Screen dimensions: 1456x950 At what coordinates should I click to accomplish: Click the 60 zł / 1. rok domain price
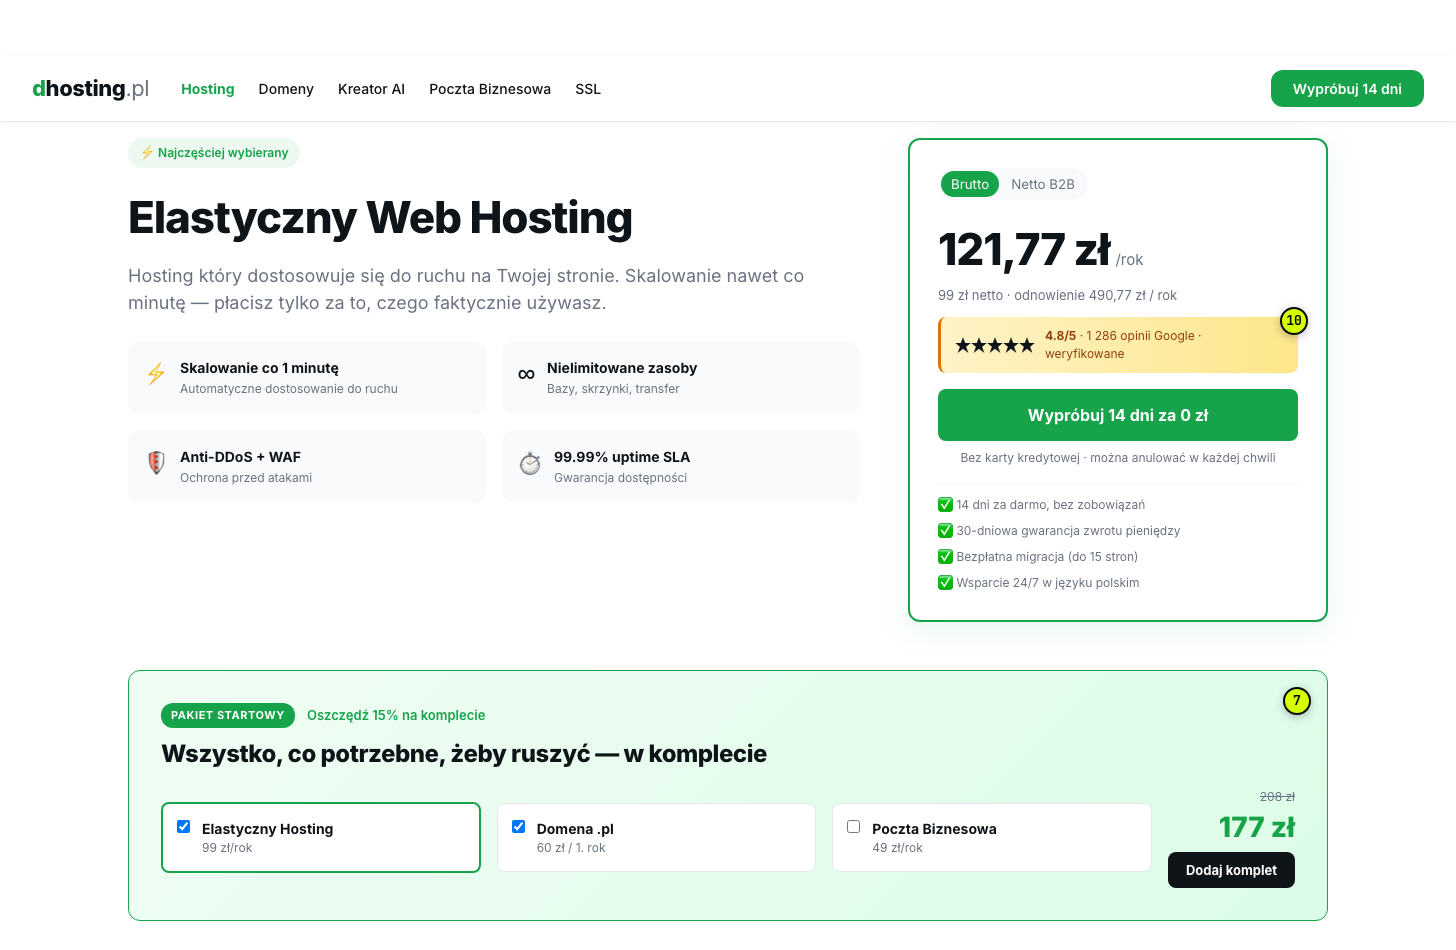[571, 848]
